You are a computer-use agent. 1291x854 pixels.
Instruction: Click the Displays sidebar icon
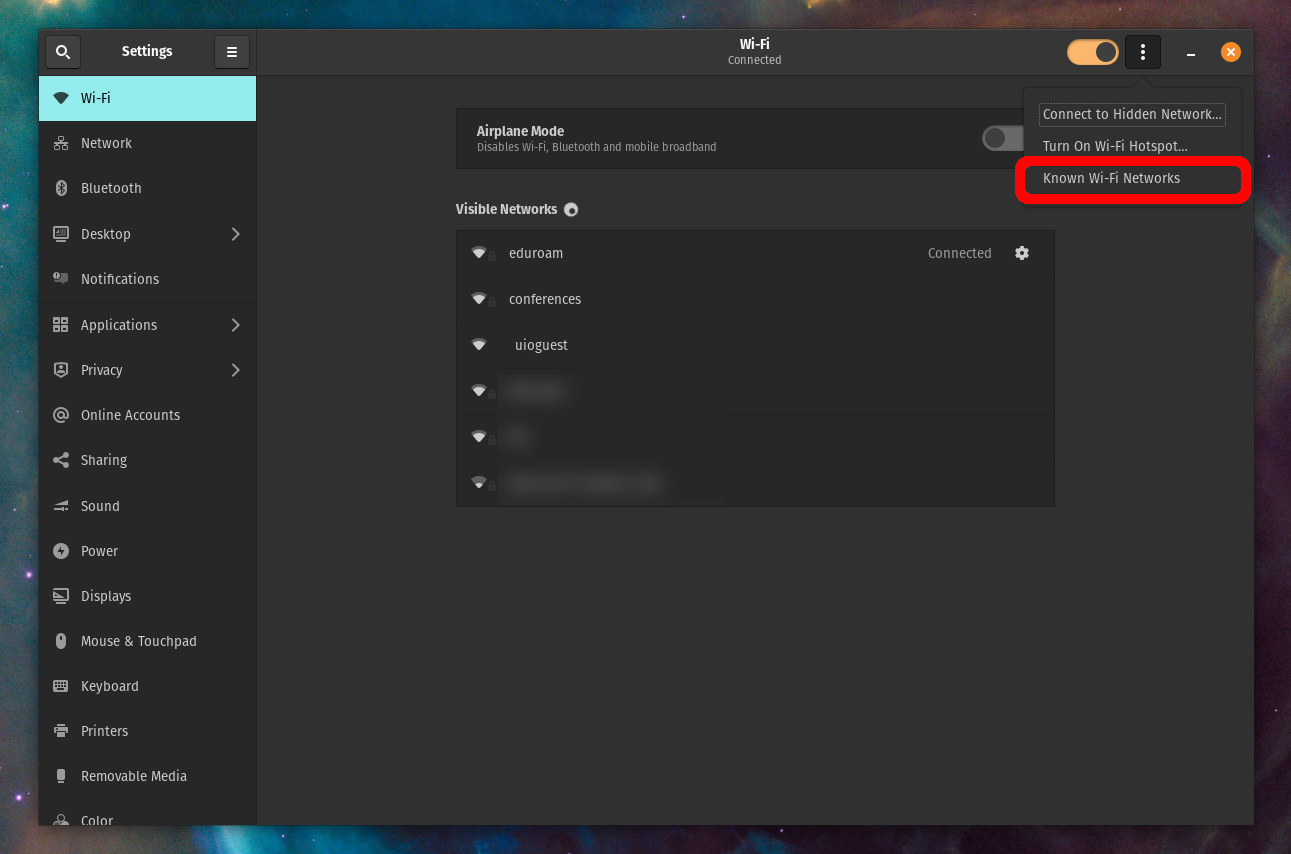click(61, 596)
